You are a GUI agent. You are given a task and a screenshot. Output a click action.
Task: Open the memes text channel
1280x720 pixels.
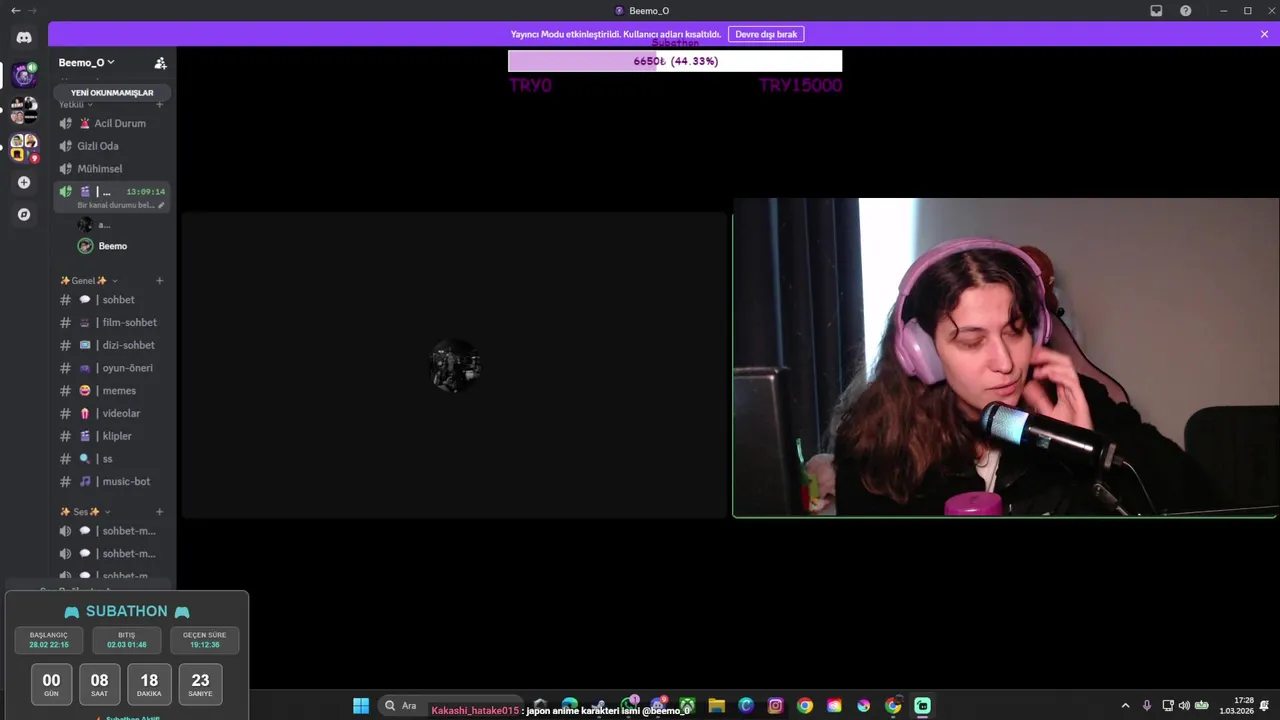click(x=112, y=391)
